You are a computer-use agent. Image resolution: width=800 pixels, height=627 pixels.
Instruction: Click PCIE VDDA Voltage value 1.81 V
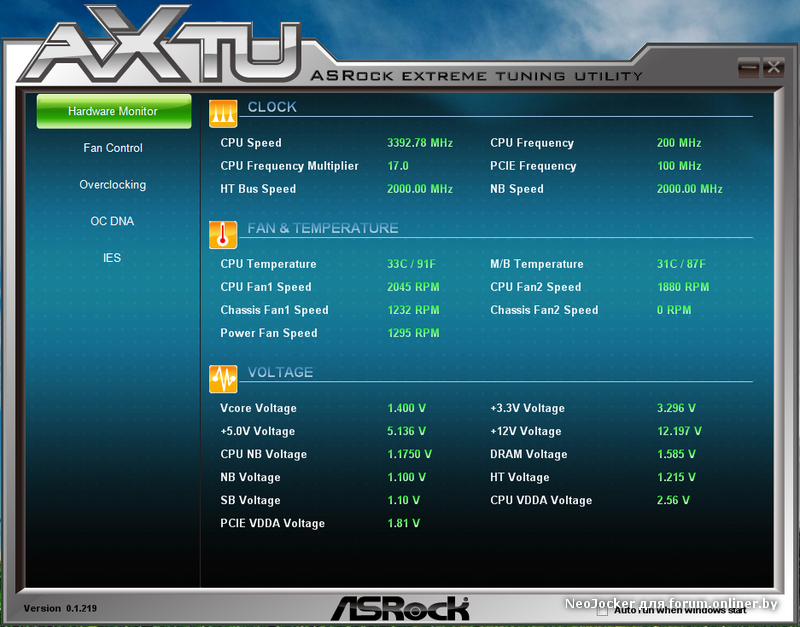point(404,523)
